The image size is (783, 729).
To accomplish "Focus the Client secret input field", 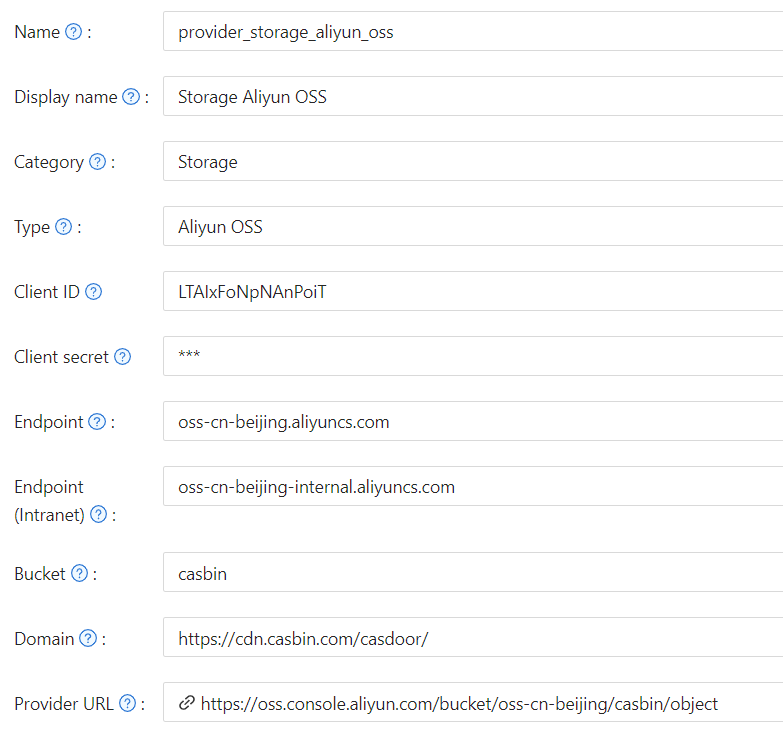I will [x=472, y=357].
